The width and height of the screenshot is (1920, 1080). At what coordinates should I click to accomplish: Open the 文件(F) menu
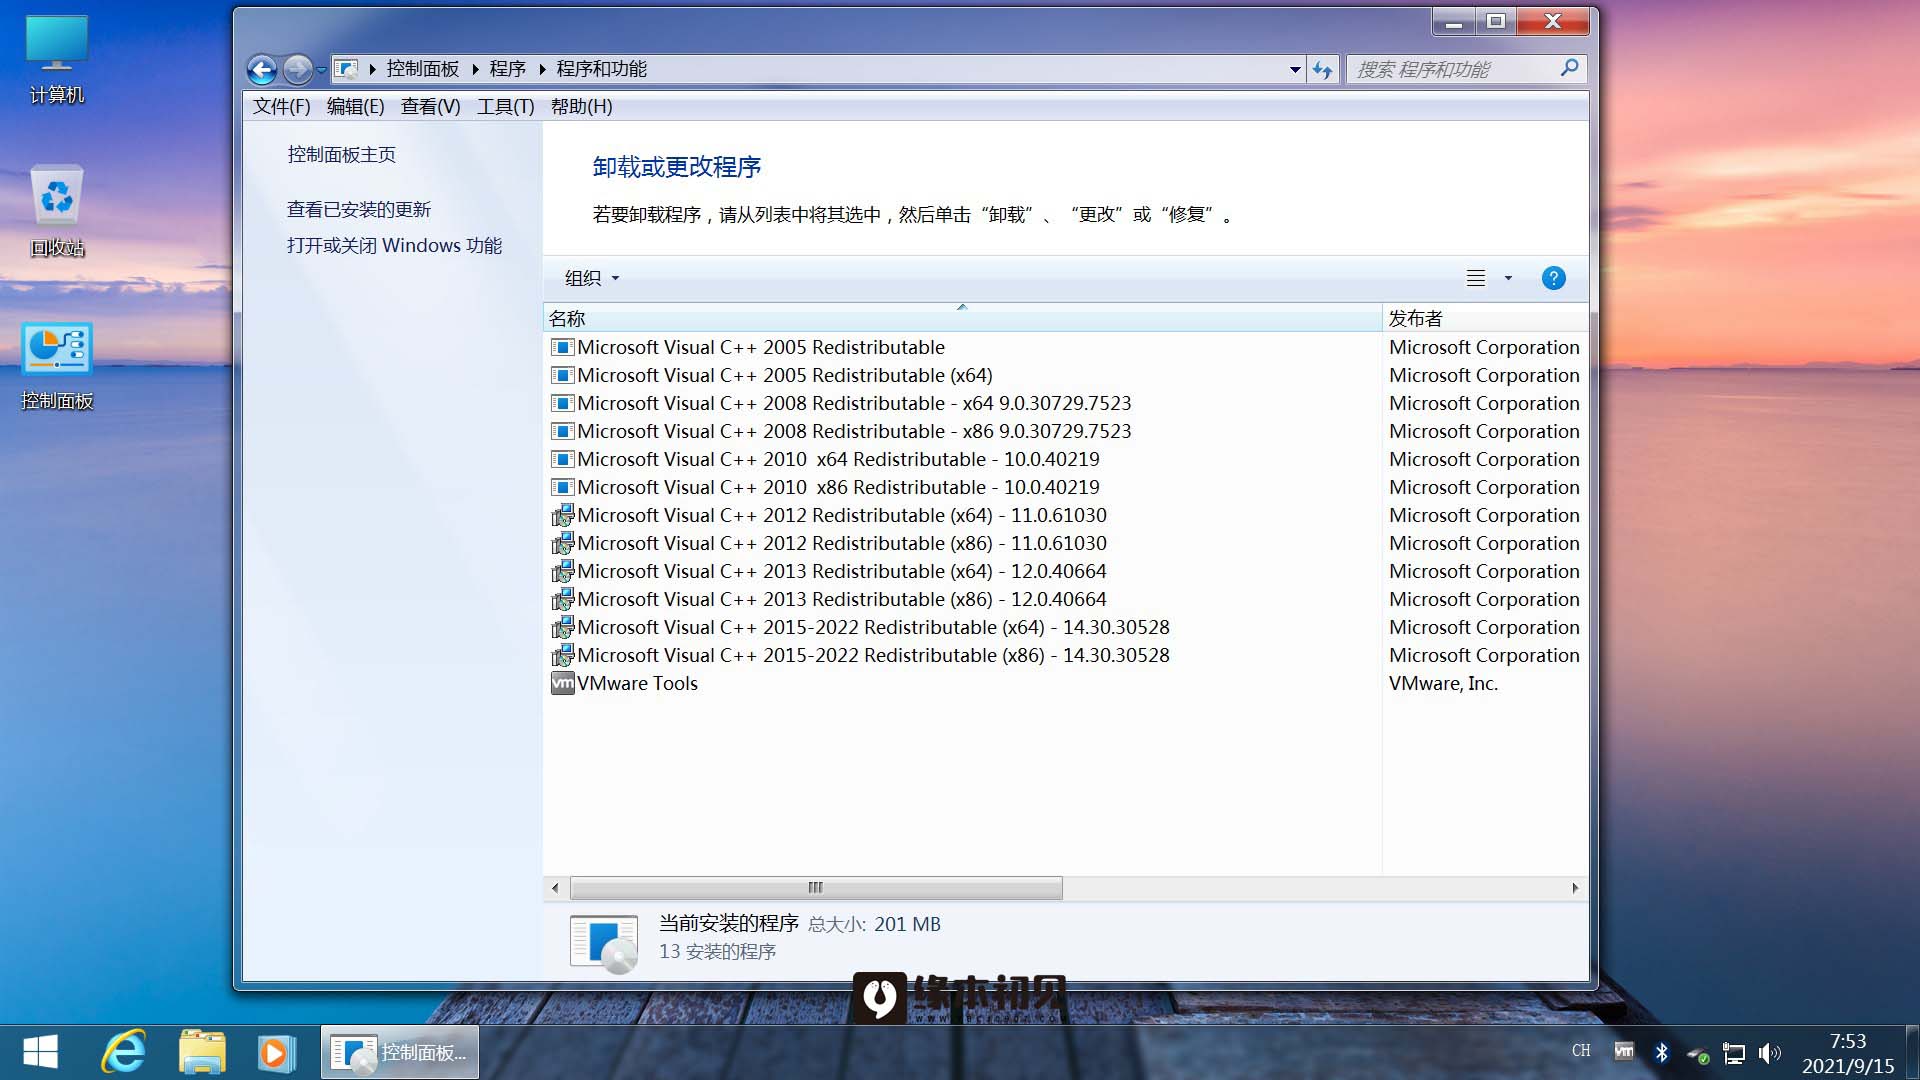point(281,106)
